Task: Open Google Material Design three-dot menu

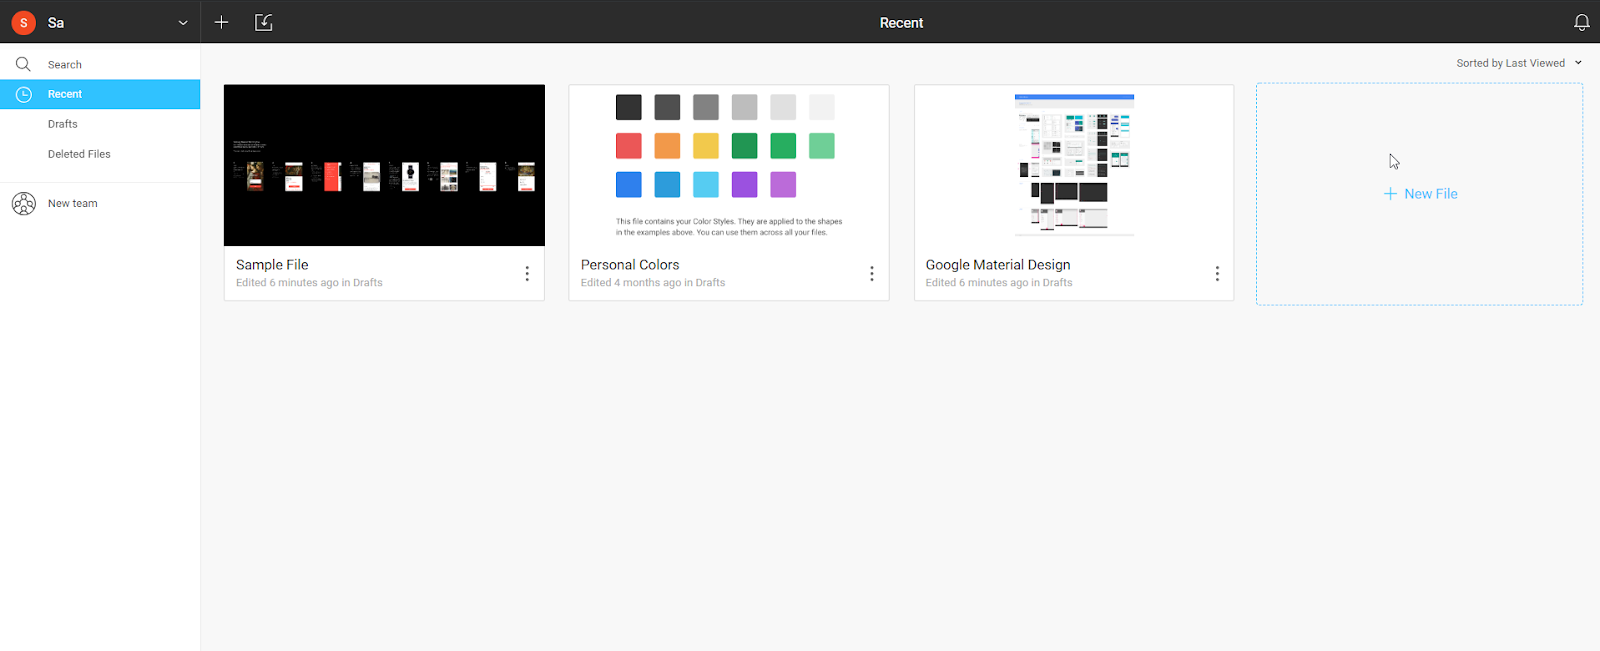Action: pos(1217,274)
